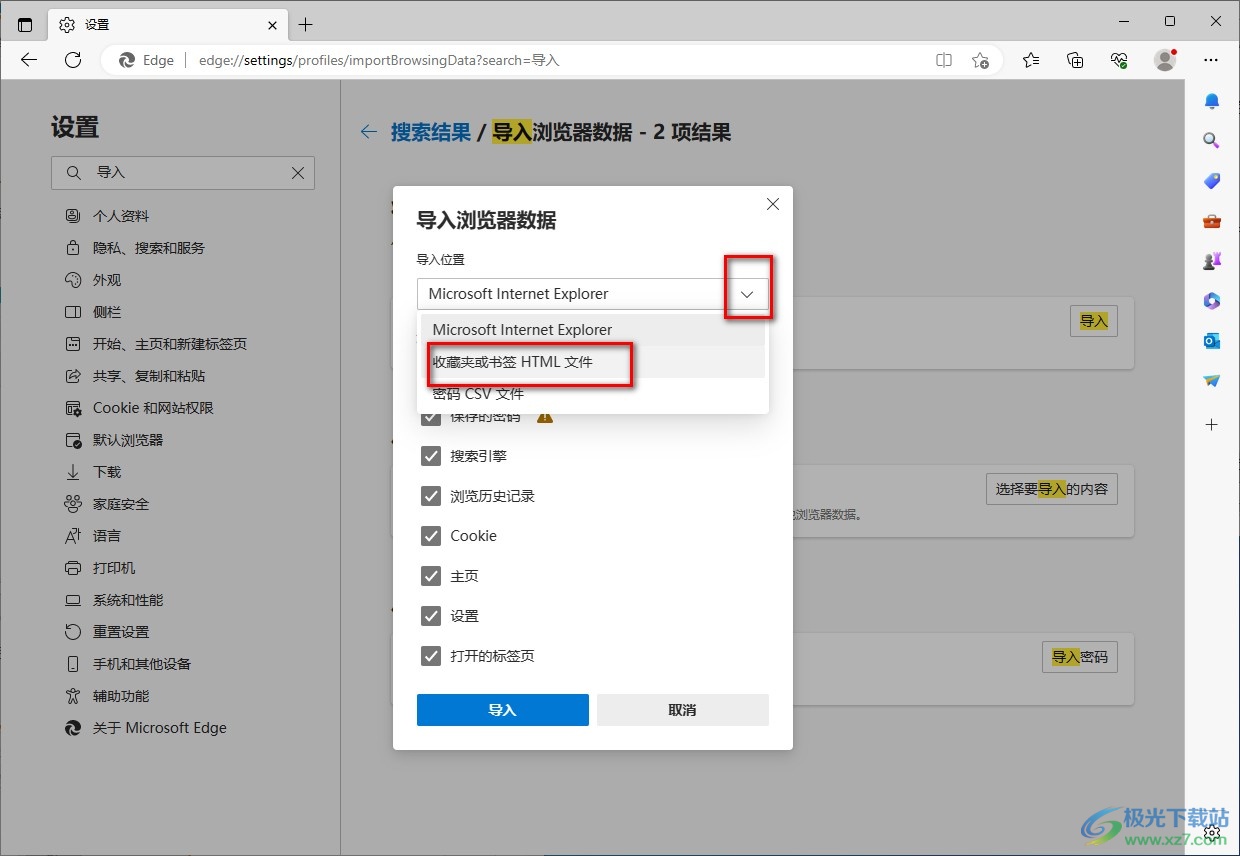Click the 搜索结果 breadcrumb link
The image size is (1240, 856).
[x=431, y=132]
